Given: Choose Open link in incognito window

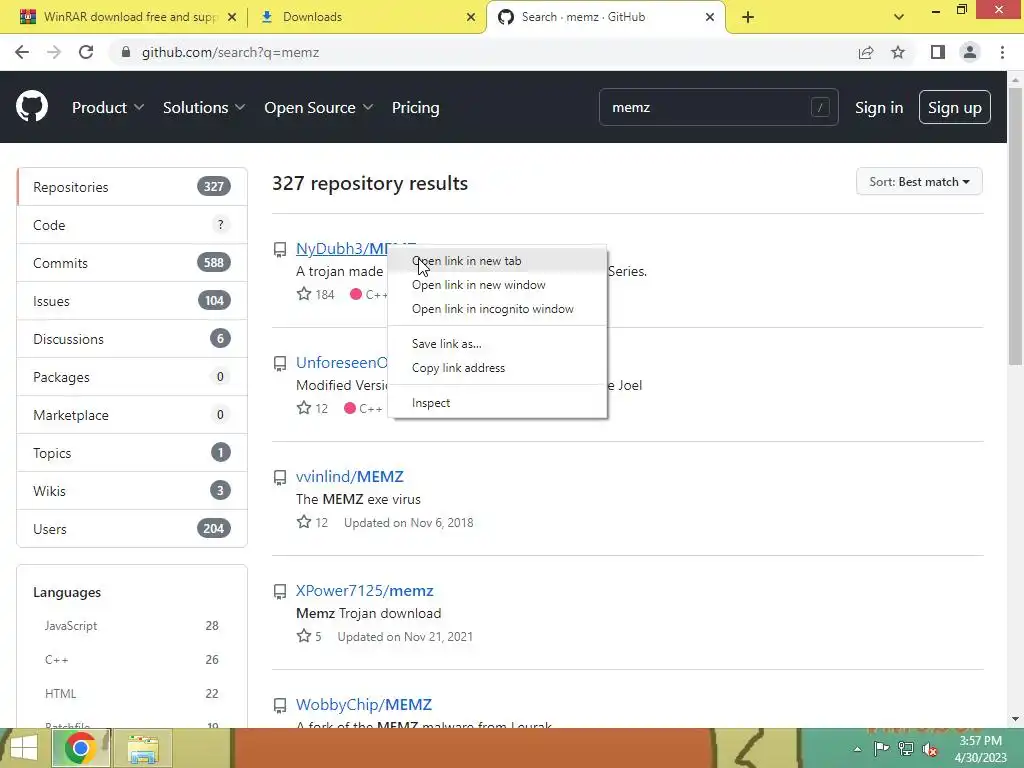Looking at the screenshot, I should pos(497,309).
